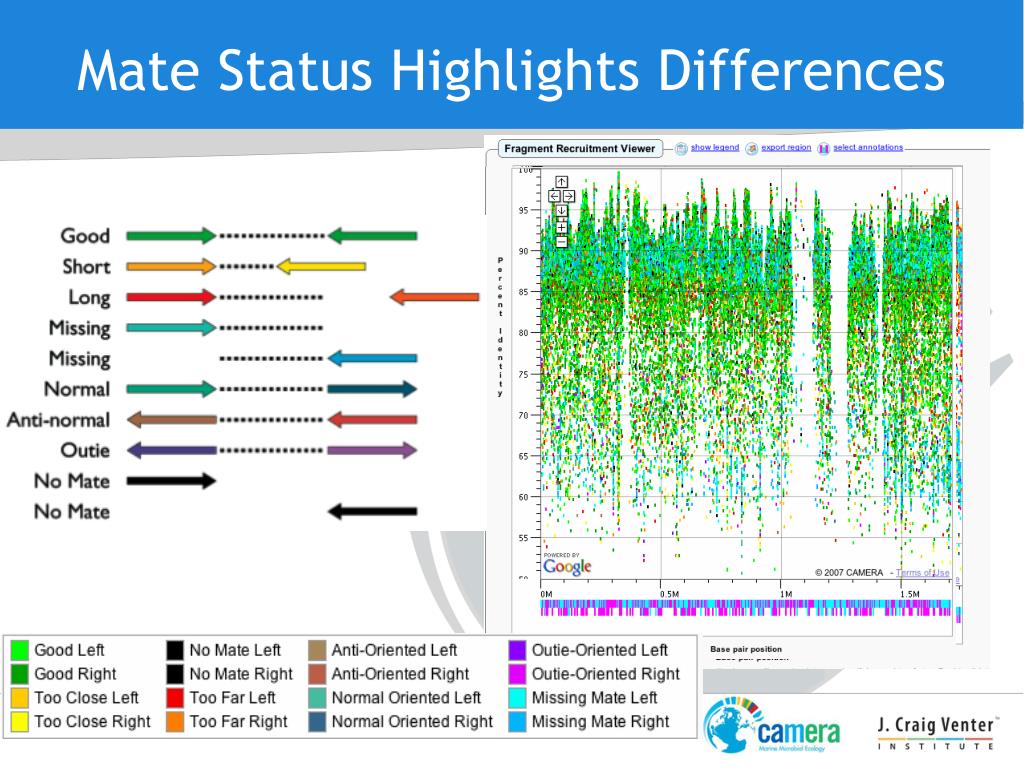Click the Too Far Right legend label
The image size is (1024, 777).
tap(238, 722)
